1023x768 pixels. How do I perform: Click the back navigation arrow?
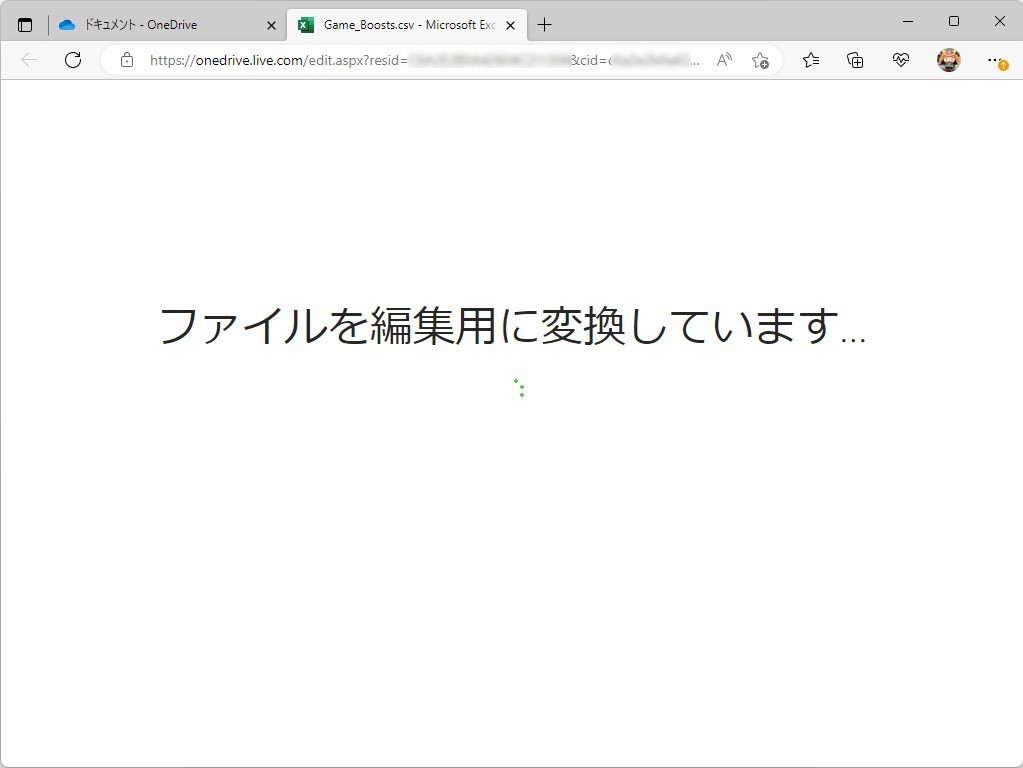click(29, 60)
